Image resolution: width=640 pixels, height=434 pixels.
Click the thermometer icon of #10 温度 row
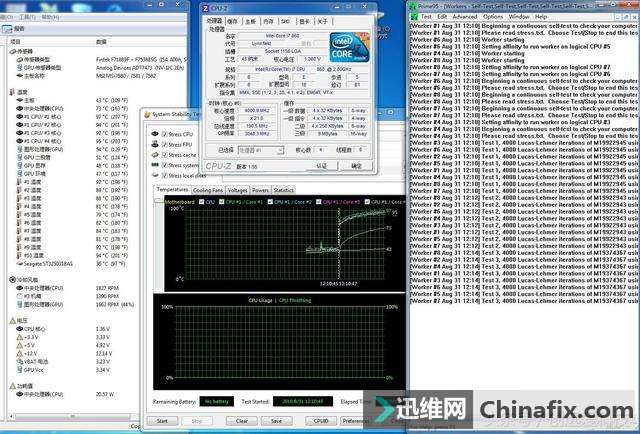click(x=19, y=256)
